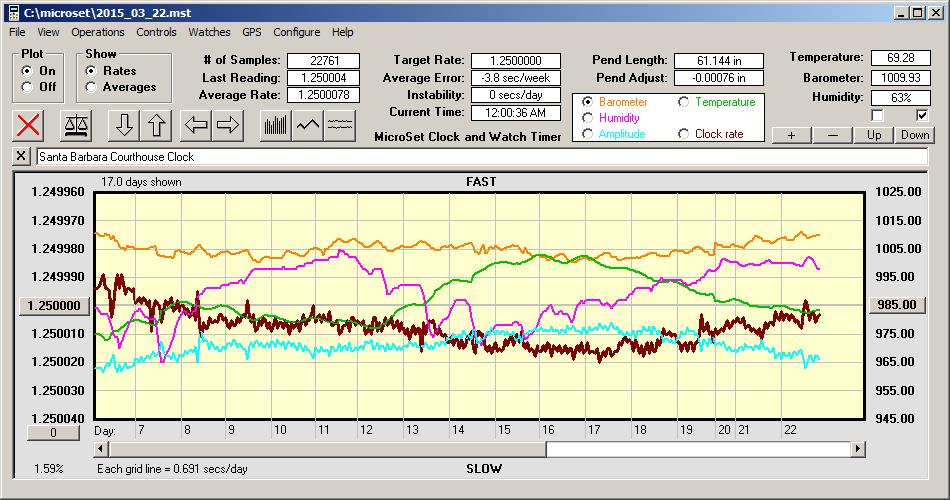Turn Plot Off

pyautogui.click(x=27, y=87)
